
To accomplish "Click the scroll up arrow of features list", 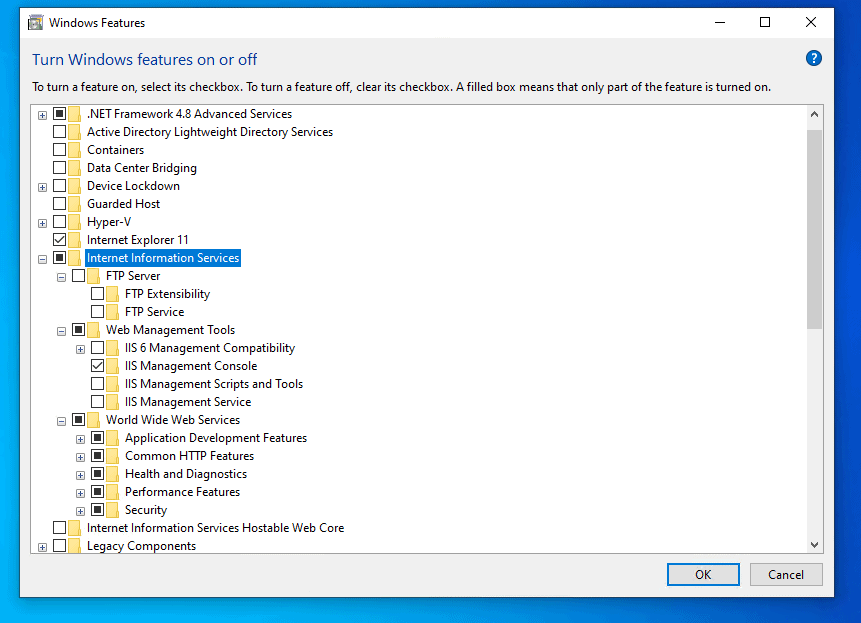I will [x=814, y=114].
